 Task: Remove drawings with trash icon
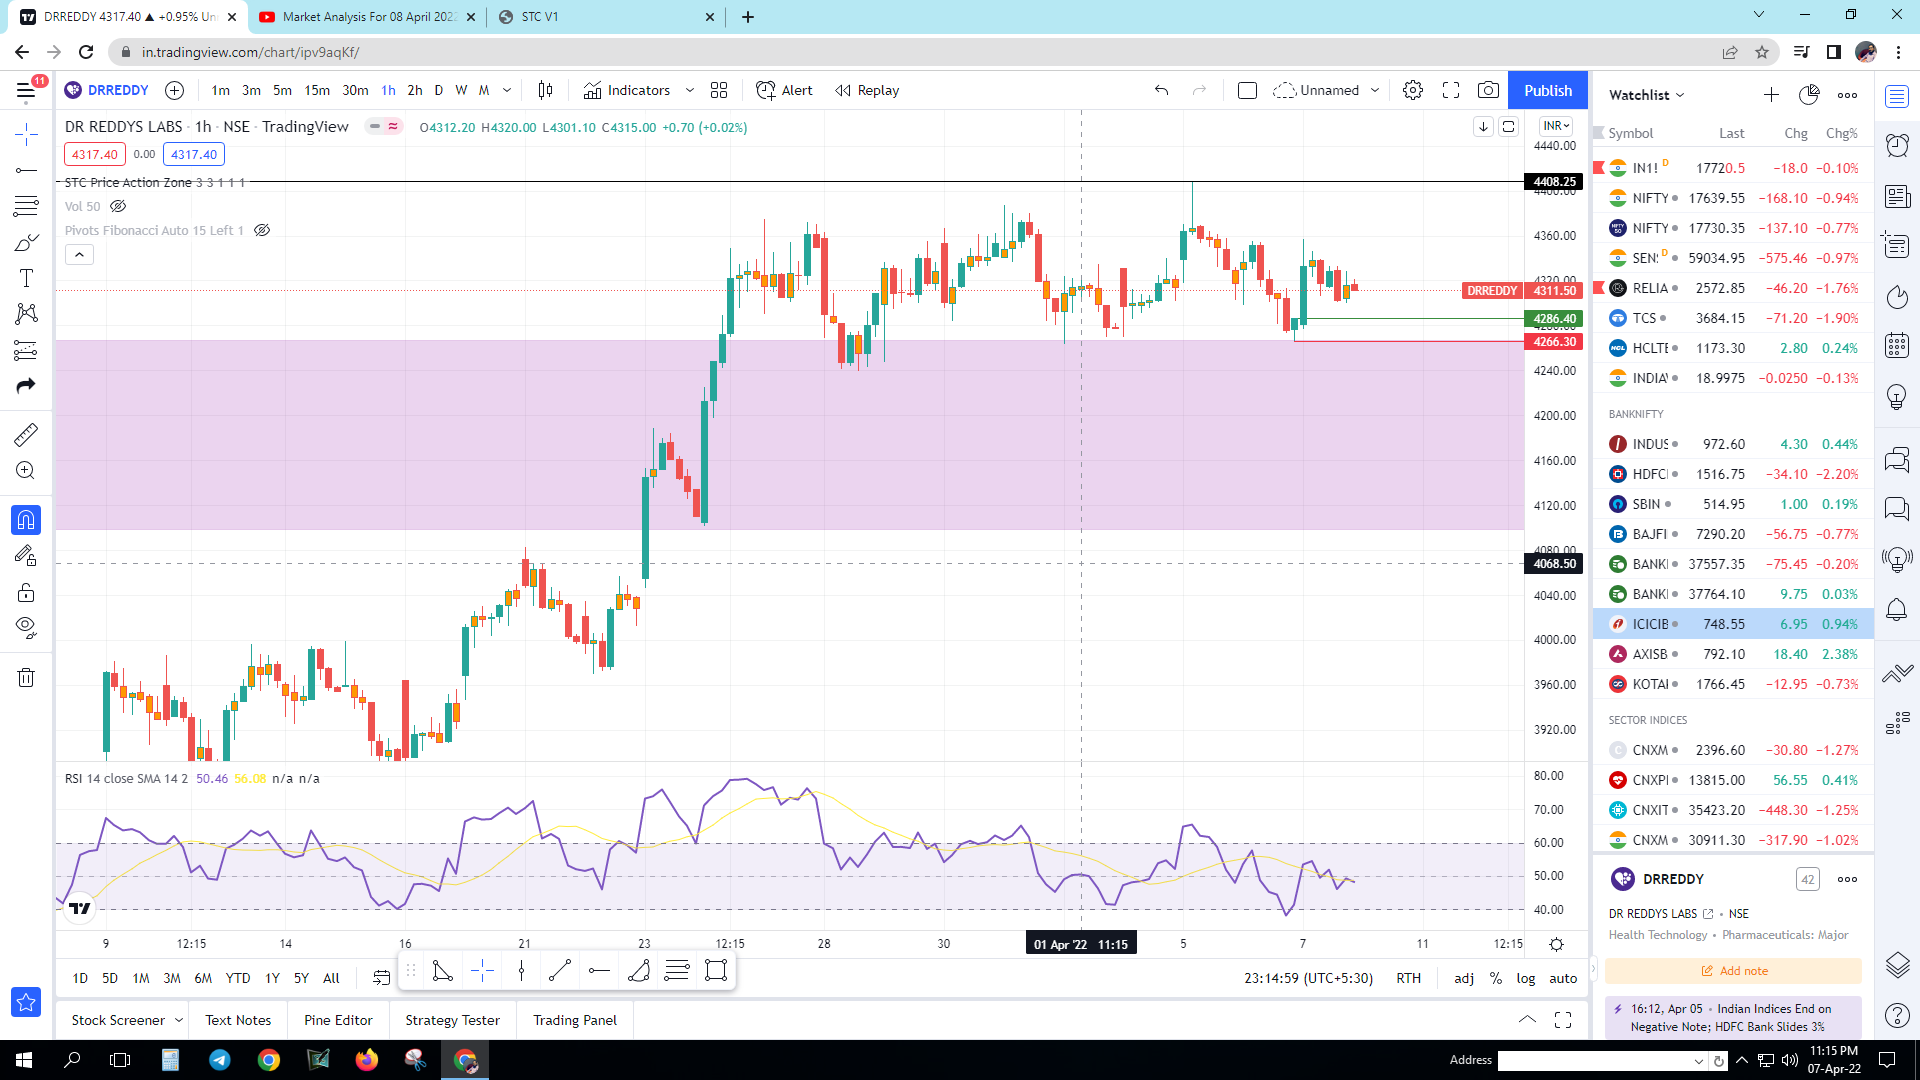pos(27,678)
